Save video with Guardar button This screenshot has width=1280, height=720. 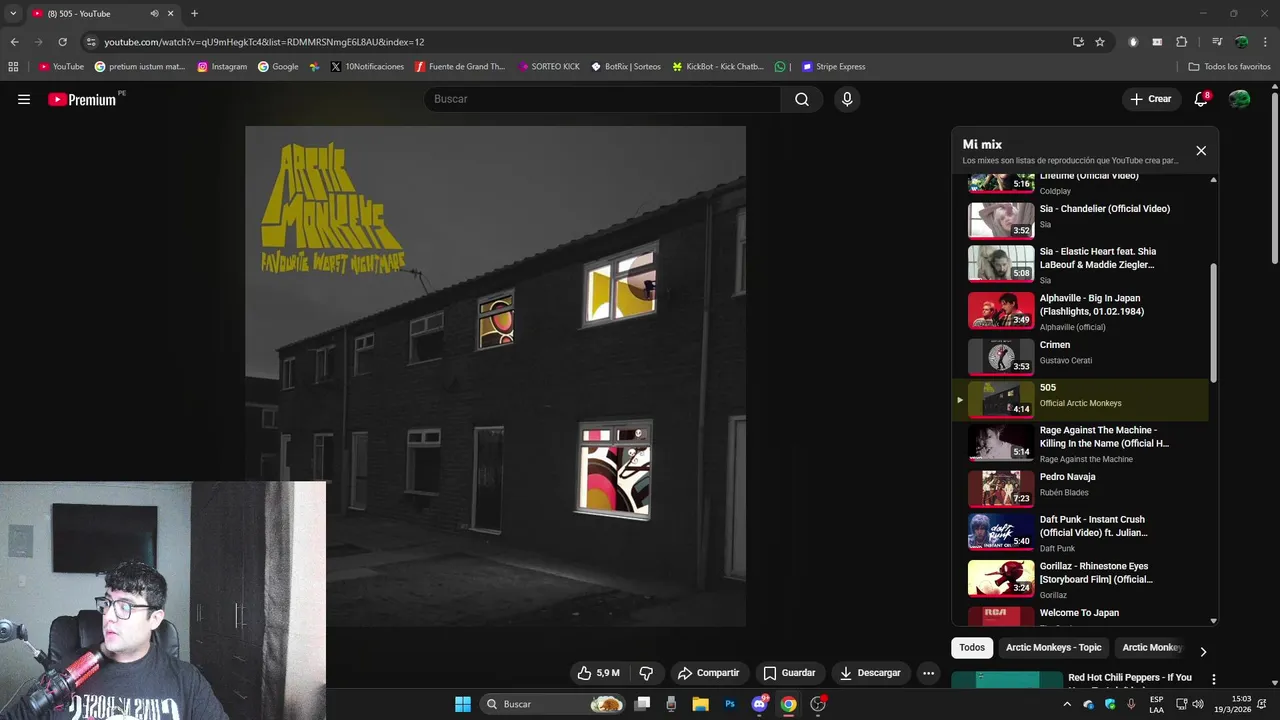790,673
